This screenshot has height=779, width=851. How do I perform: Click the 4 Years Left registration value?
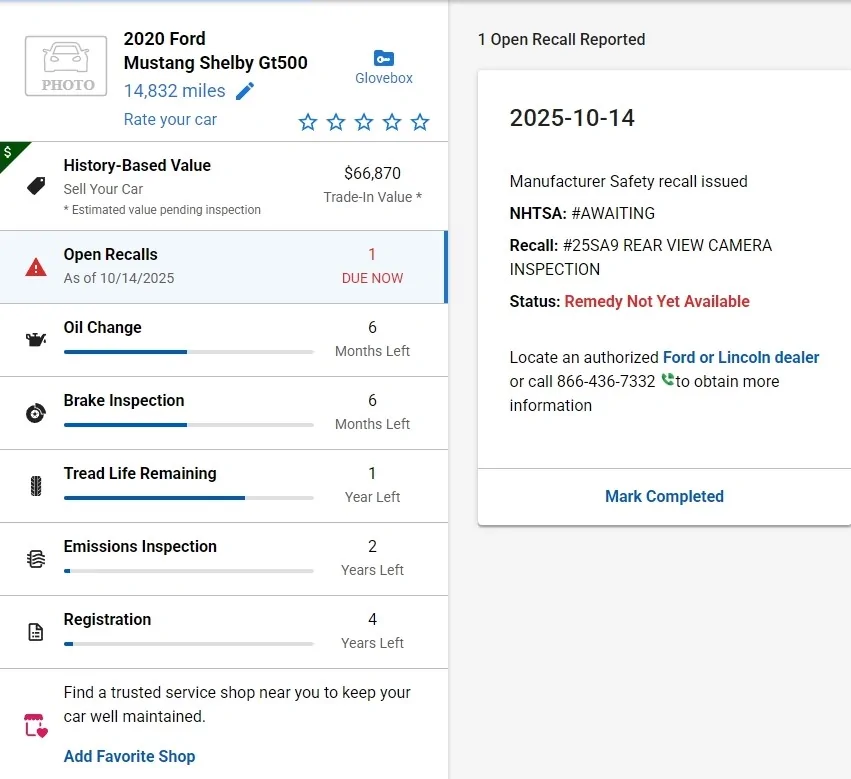(x=372, y=631)
